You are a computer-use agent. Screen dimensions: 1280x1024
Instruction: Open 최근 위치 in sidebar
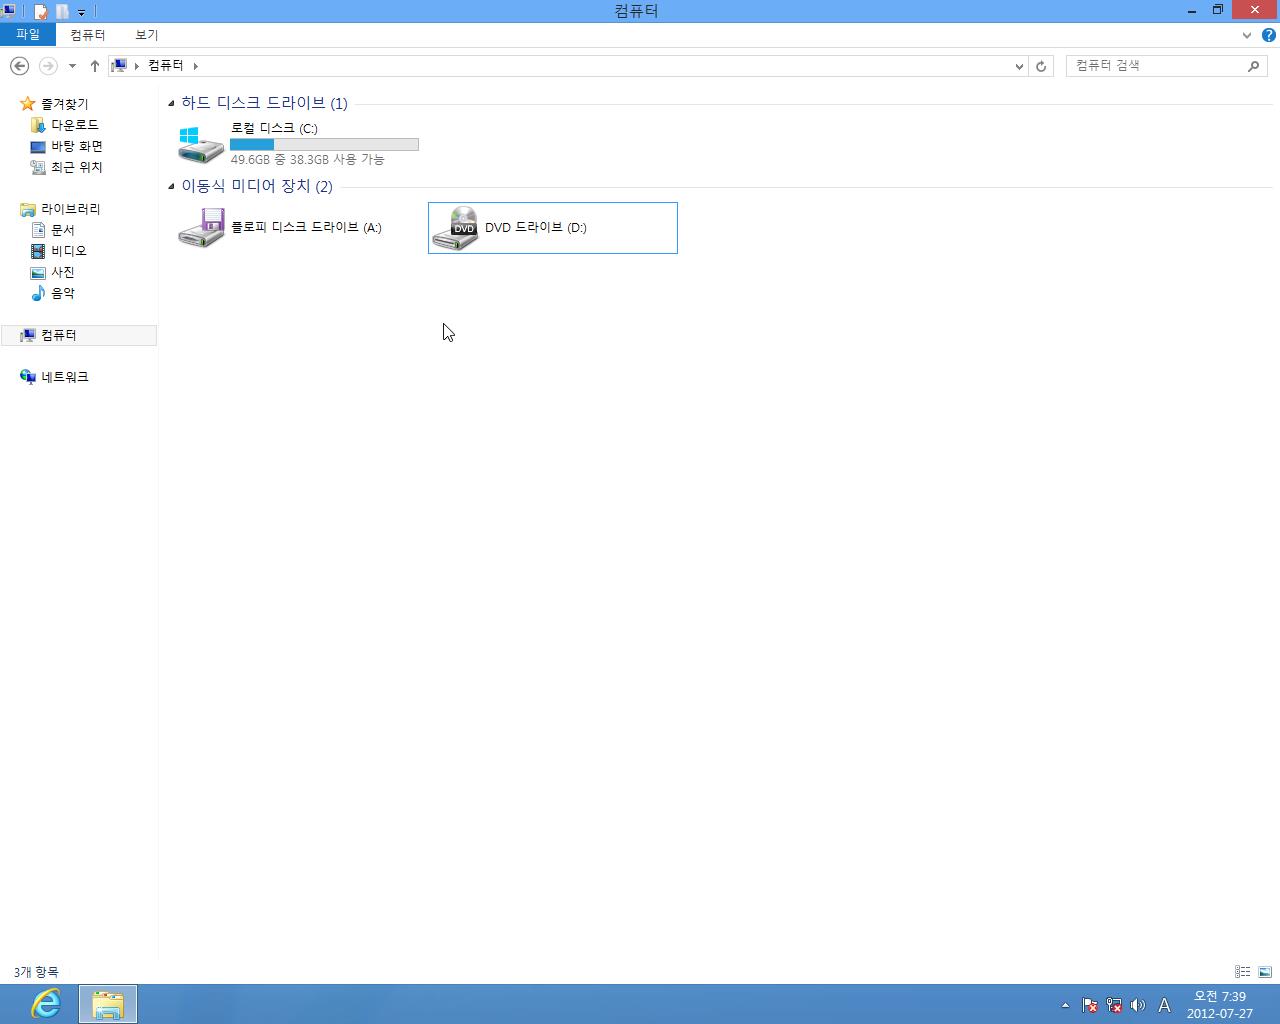(77, 167)
